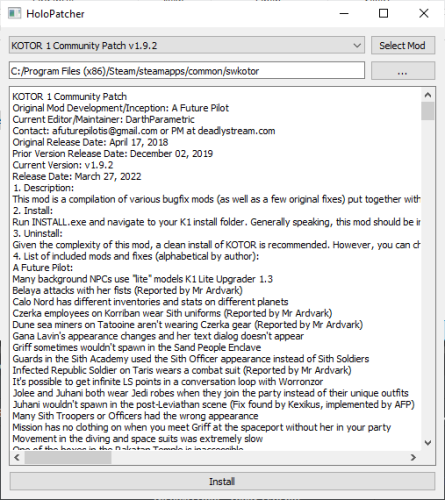
Task: Maximize the HoloPatcher window
Action: tap(384, 14)
